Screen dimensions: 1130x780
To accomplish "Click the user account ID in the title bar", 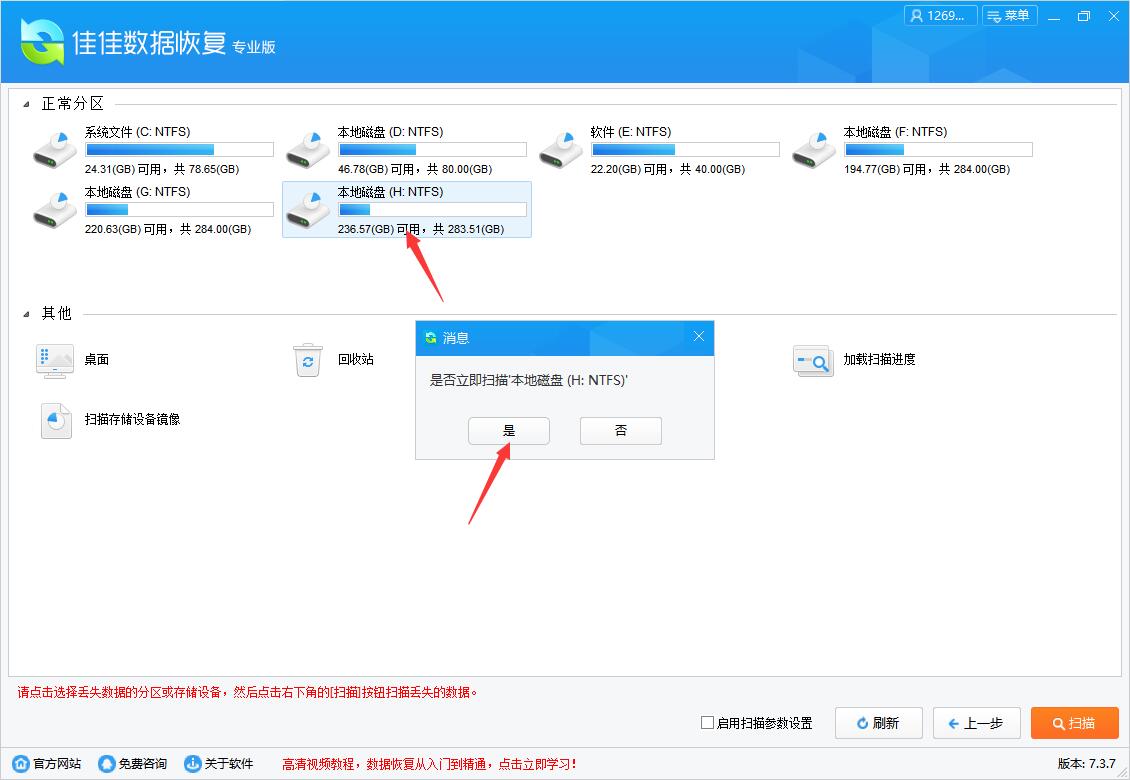I will coord(939,16).
